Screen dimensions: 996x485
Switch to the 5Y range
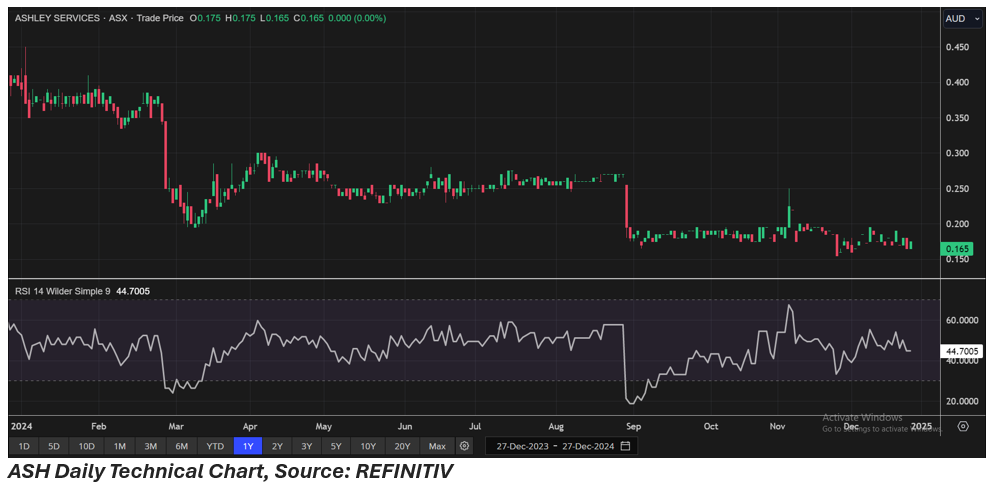(336, 446)
